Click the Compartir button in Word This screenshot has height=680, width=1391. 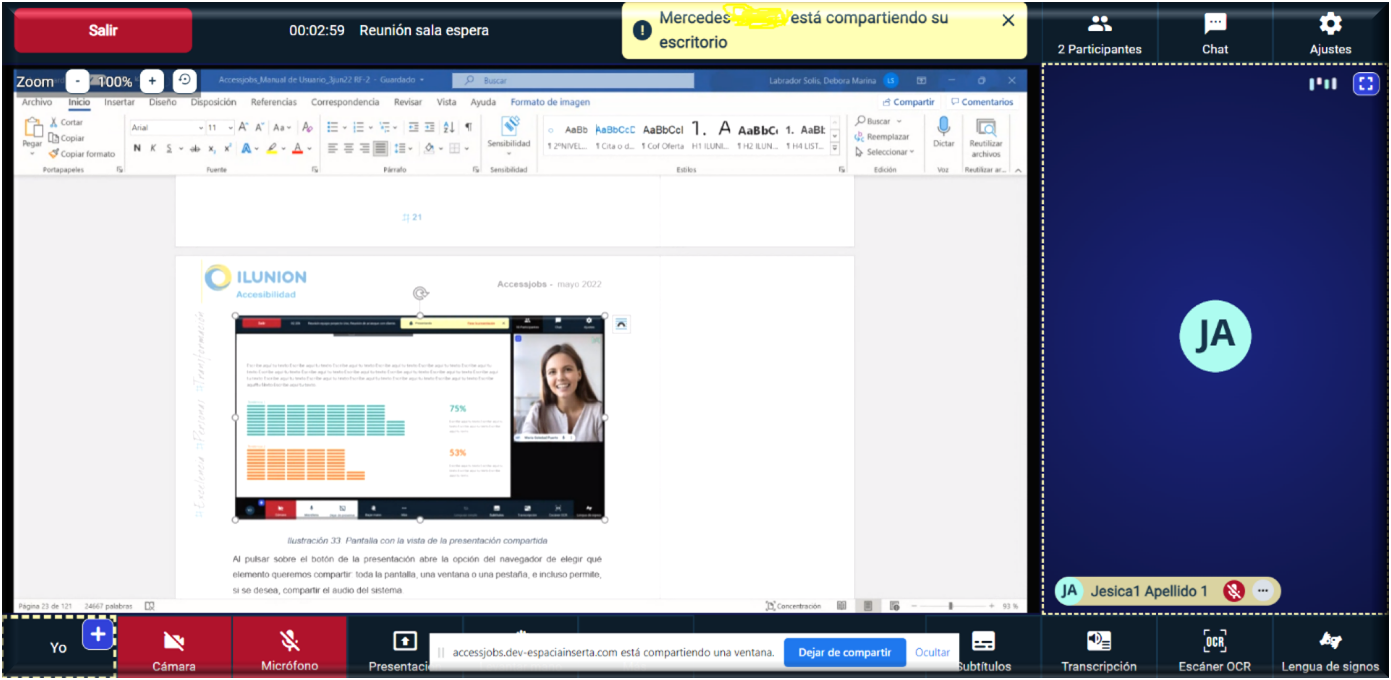tap(909, 102)
